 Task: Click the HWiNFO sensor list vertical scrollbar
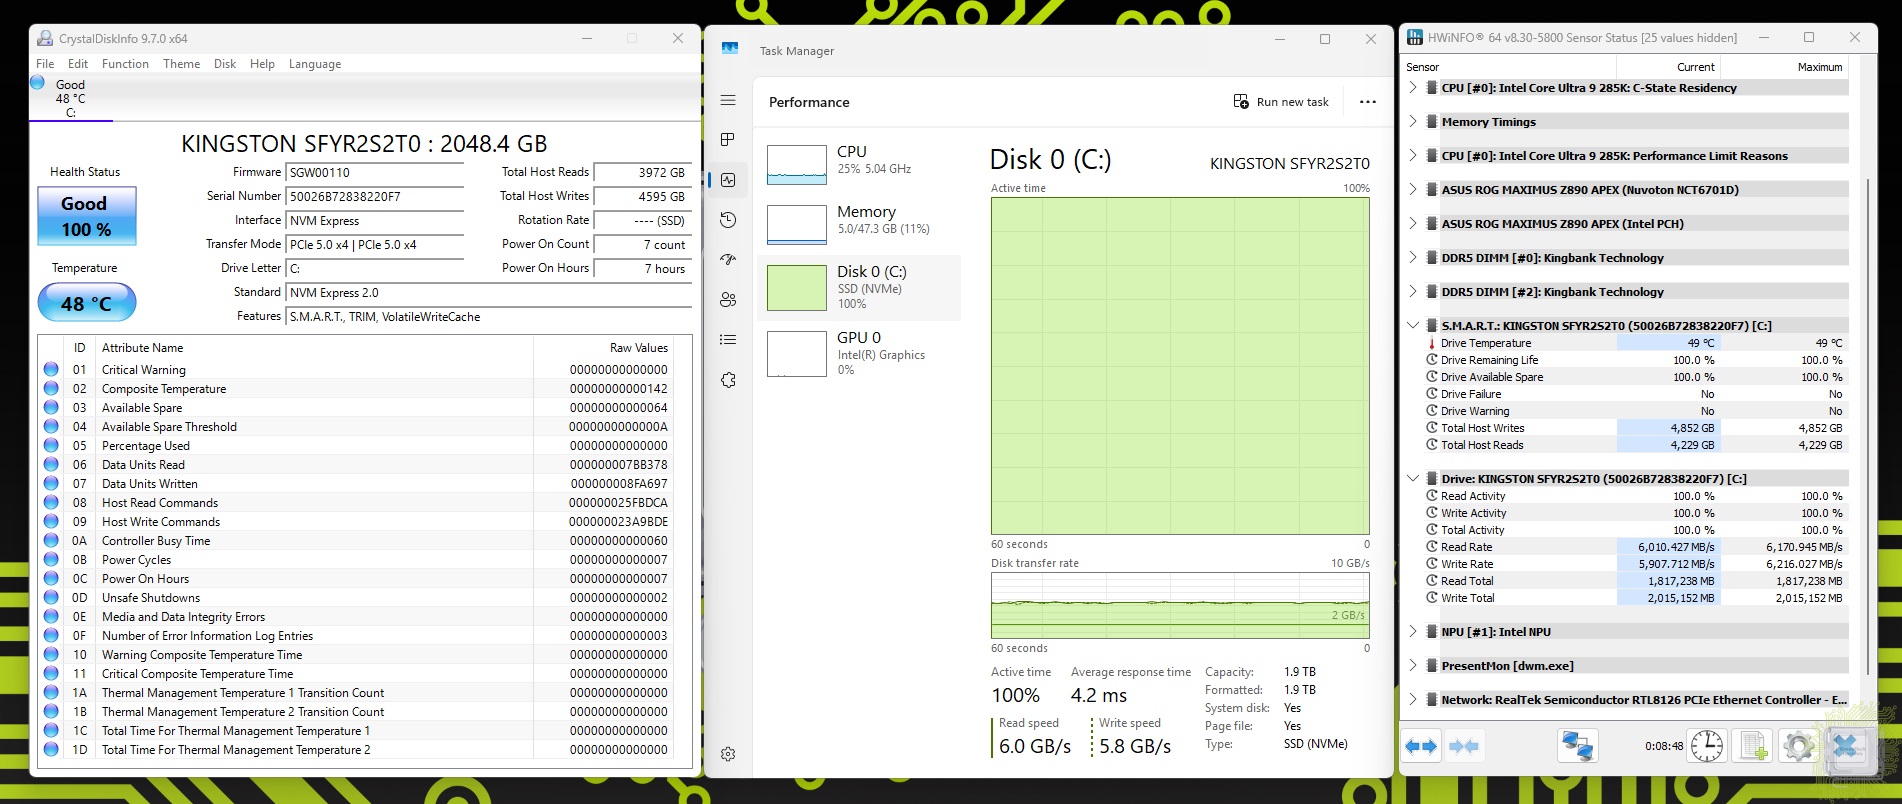click(x=1867, y=425)
